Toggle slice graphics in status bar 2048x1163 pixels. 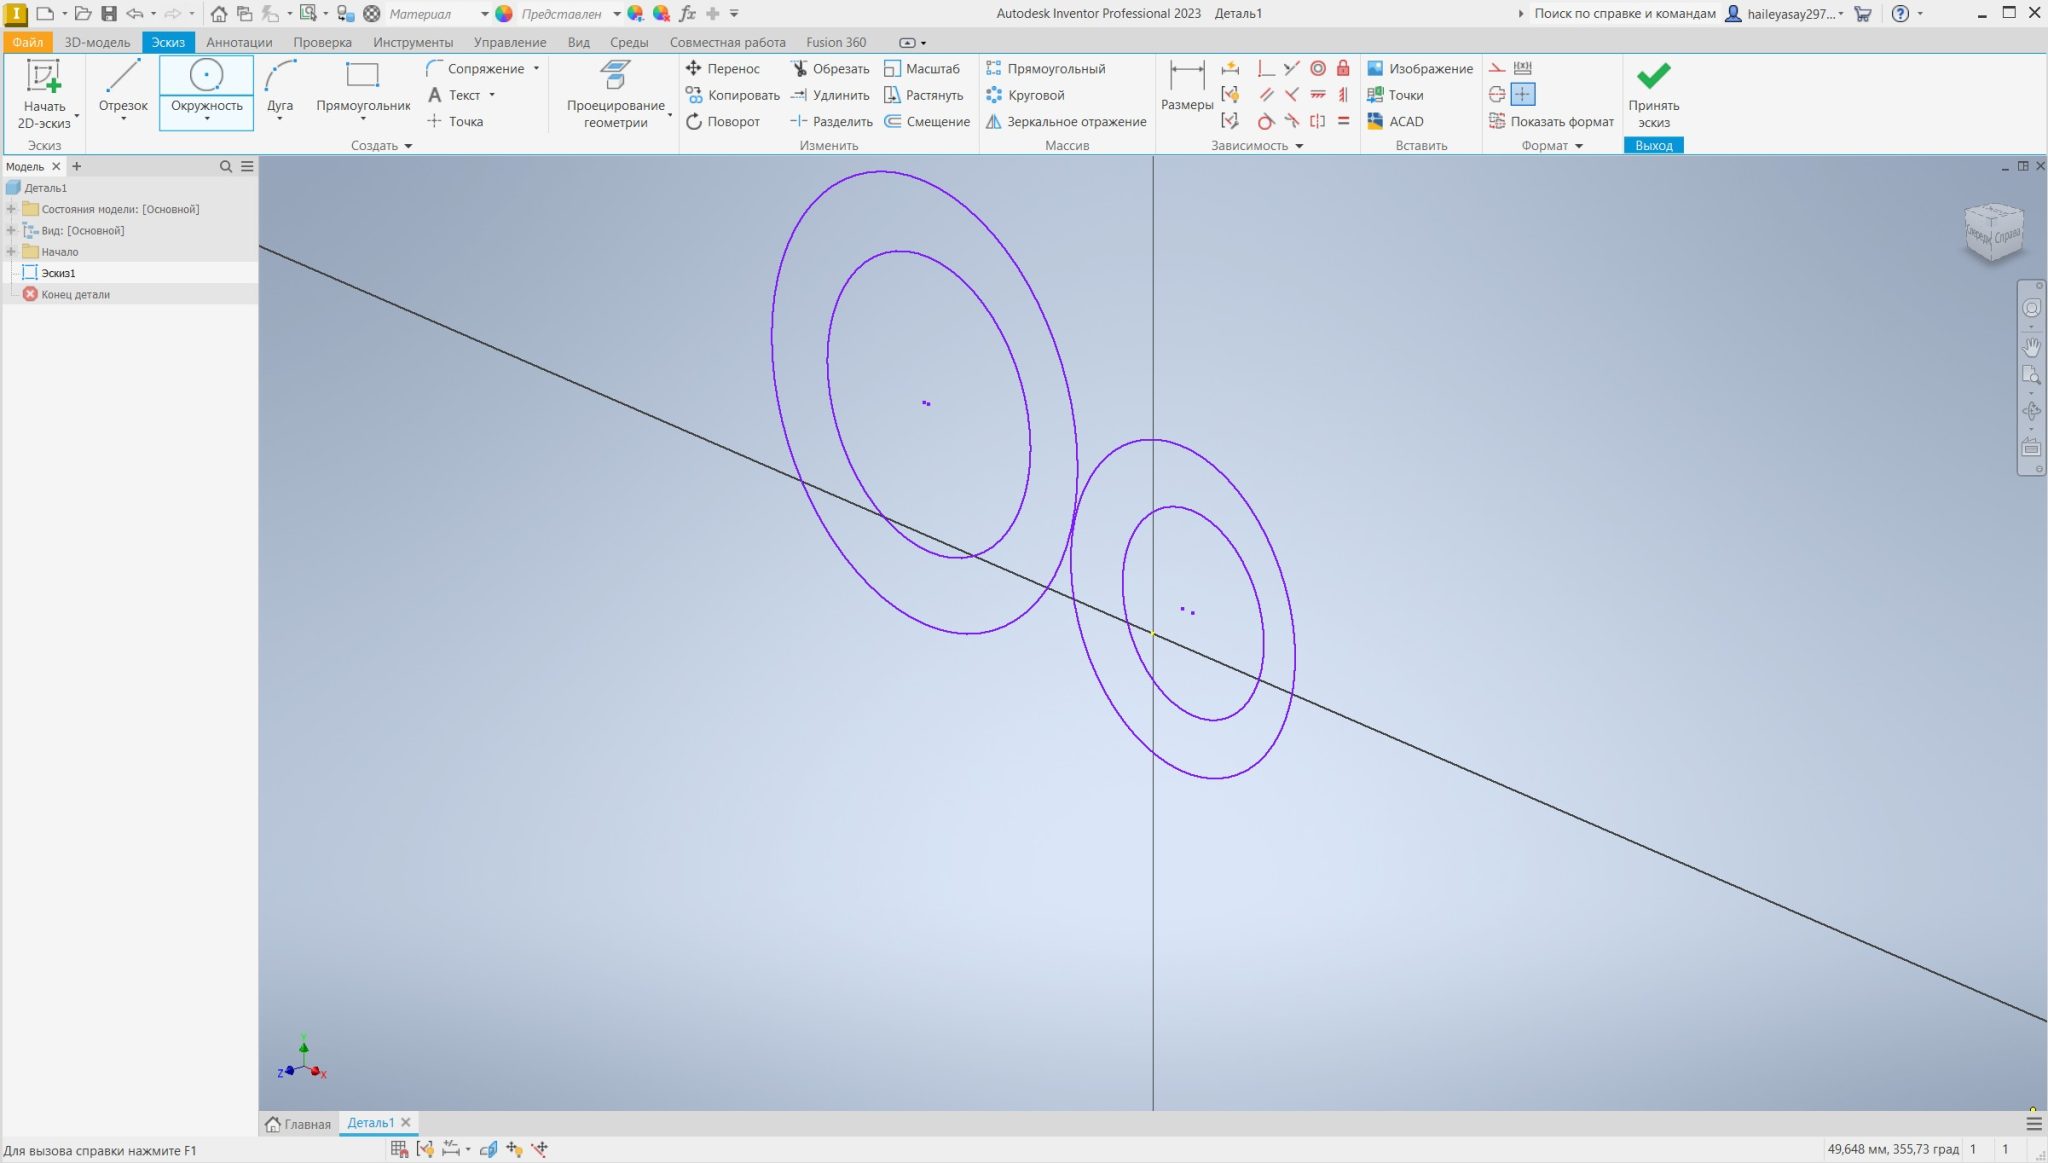coord(488,1149)
